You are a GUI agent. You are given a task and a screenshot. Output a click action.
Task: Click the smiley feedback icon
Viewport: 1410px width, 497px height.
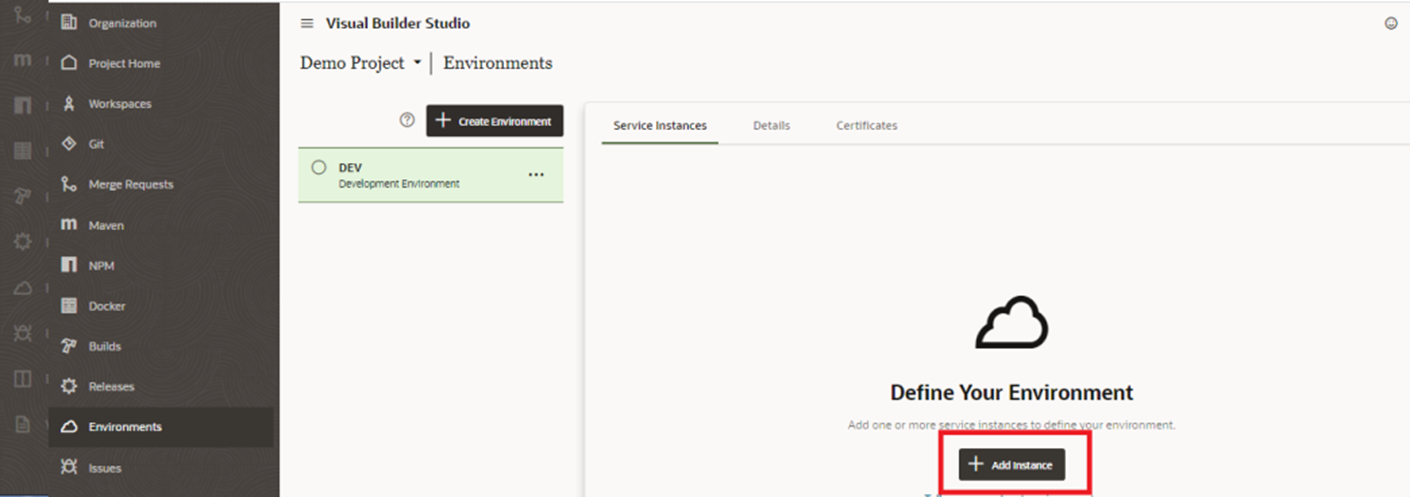pyautogui.click(x=1390, y=24)
